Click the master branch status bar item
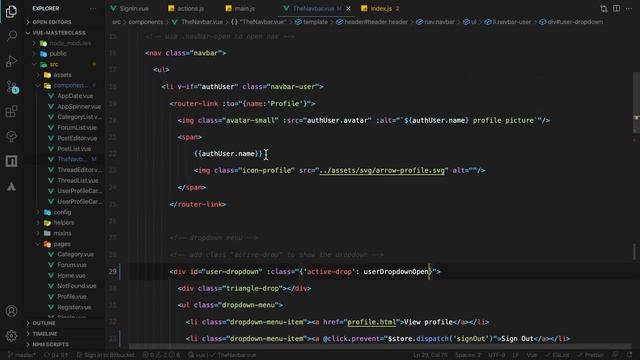 [x=22, y=355]
